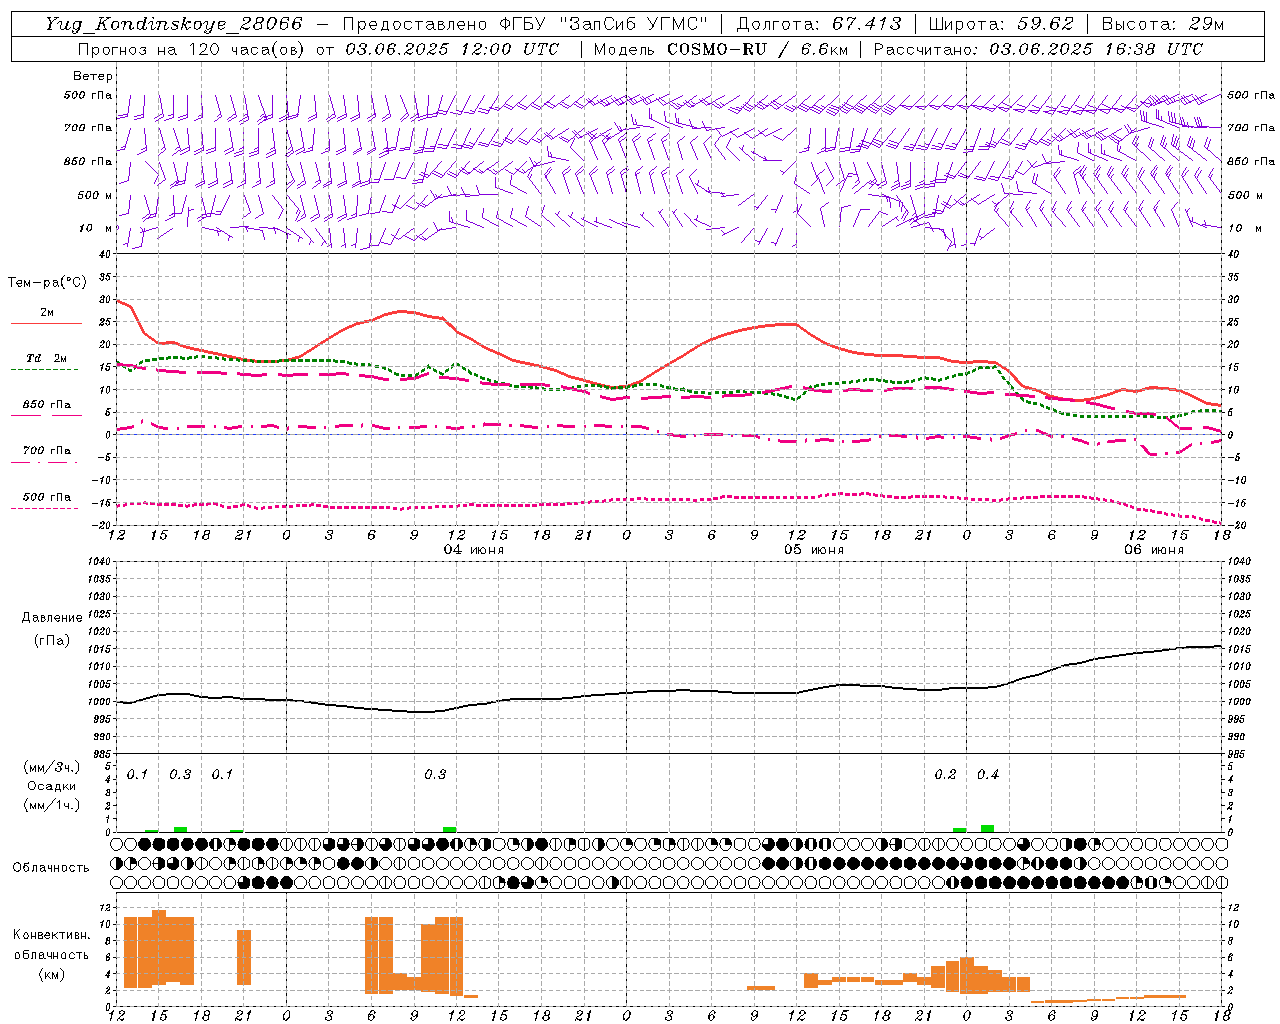The width and height of the screenshot is (1280, 1024).
Task: Select the provider text 'ФГБУ "ЗапСиб УГМС"'
Action: (602, 24)
